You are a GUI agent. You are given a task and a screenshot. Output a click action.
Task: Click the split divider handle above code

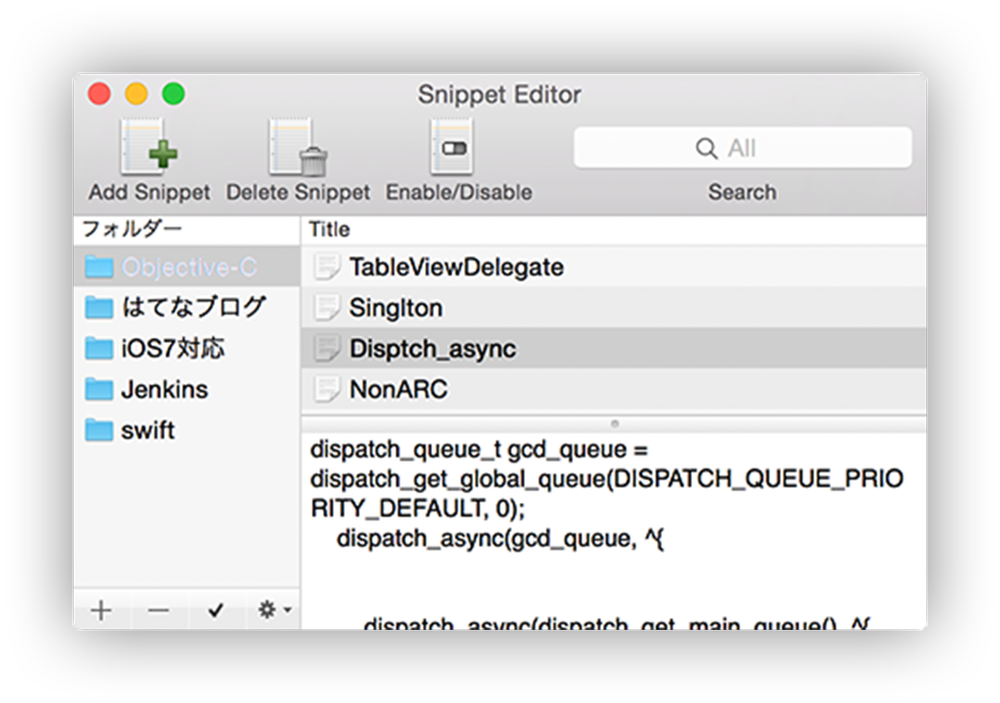pyautogui.click(x=614, y=424)
